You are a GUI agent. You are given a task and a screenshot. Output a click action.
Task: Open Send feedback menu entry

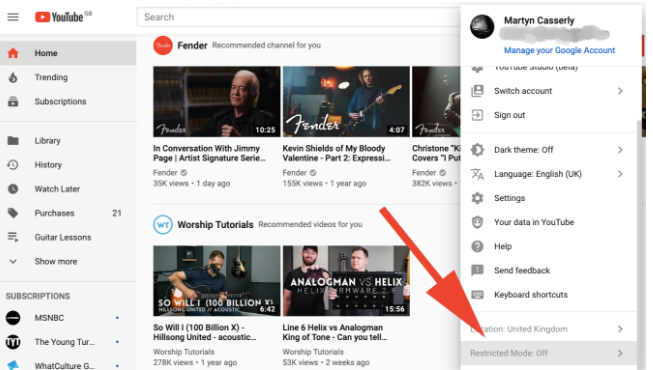point(548,270)
